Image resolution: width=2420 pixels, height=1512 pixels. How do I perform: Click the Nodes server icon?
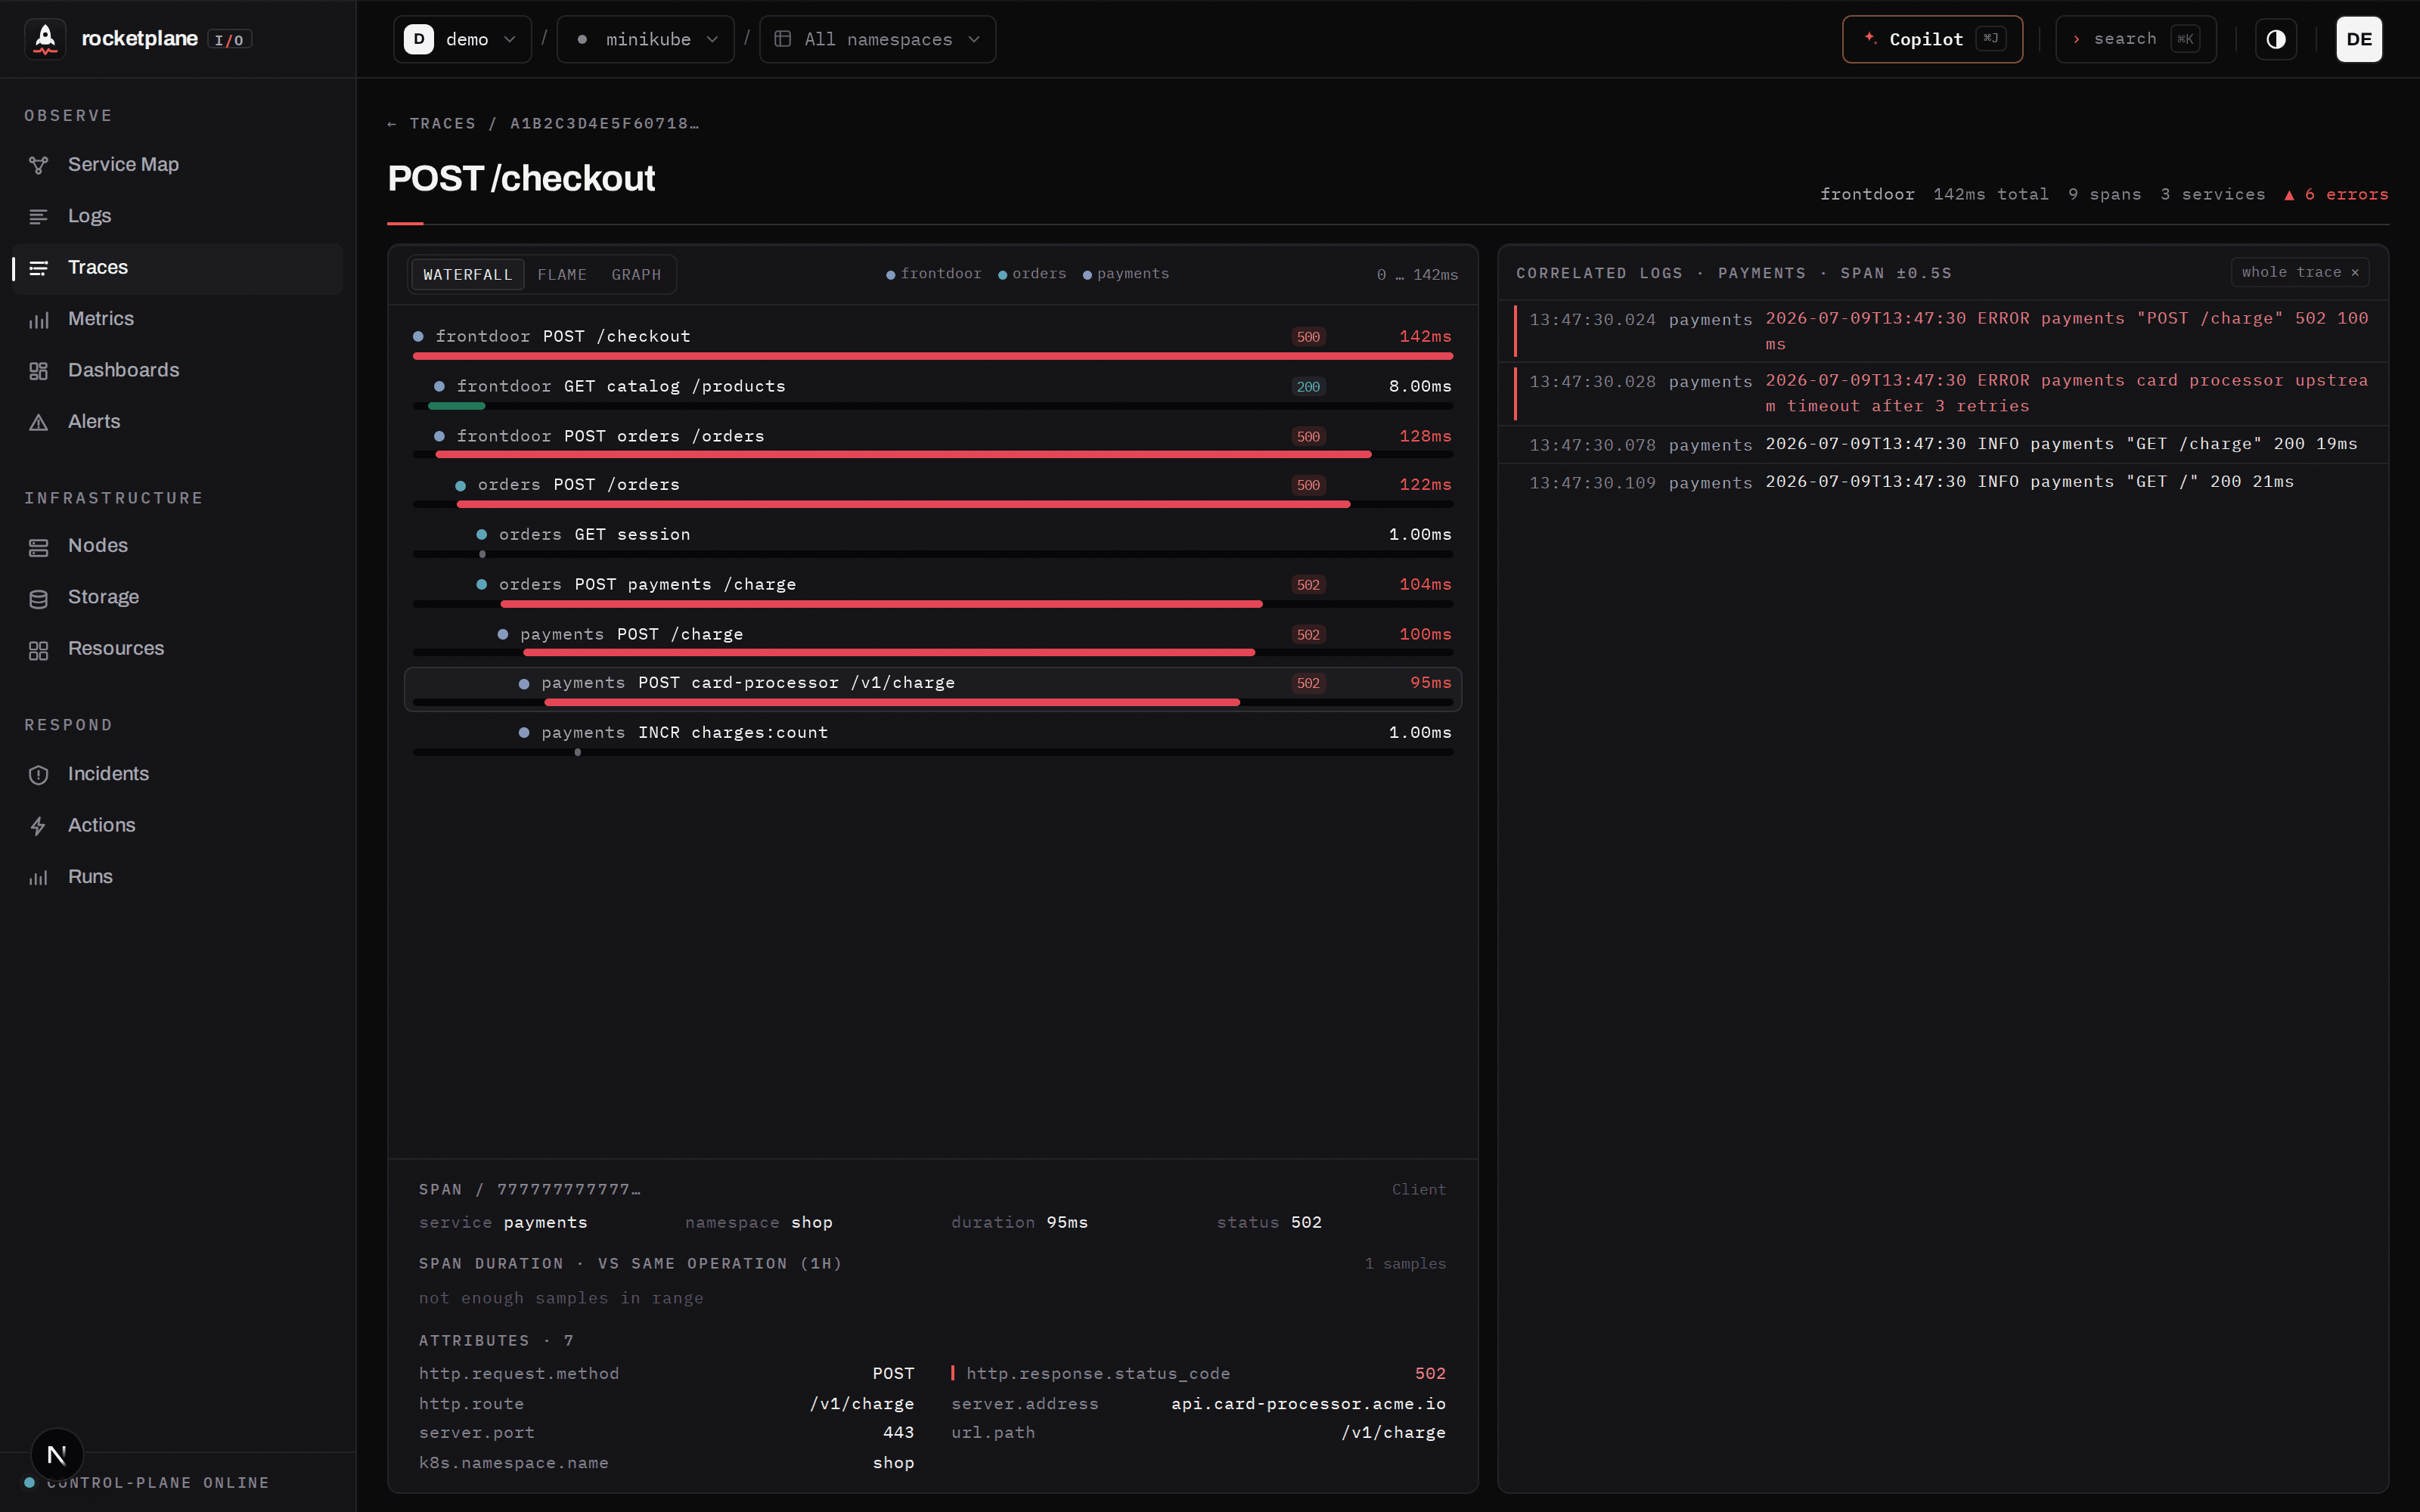point(39,547)
